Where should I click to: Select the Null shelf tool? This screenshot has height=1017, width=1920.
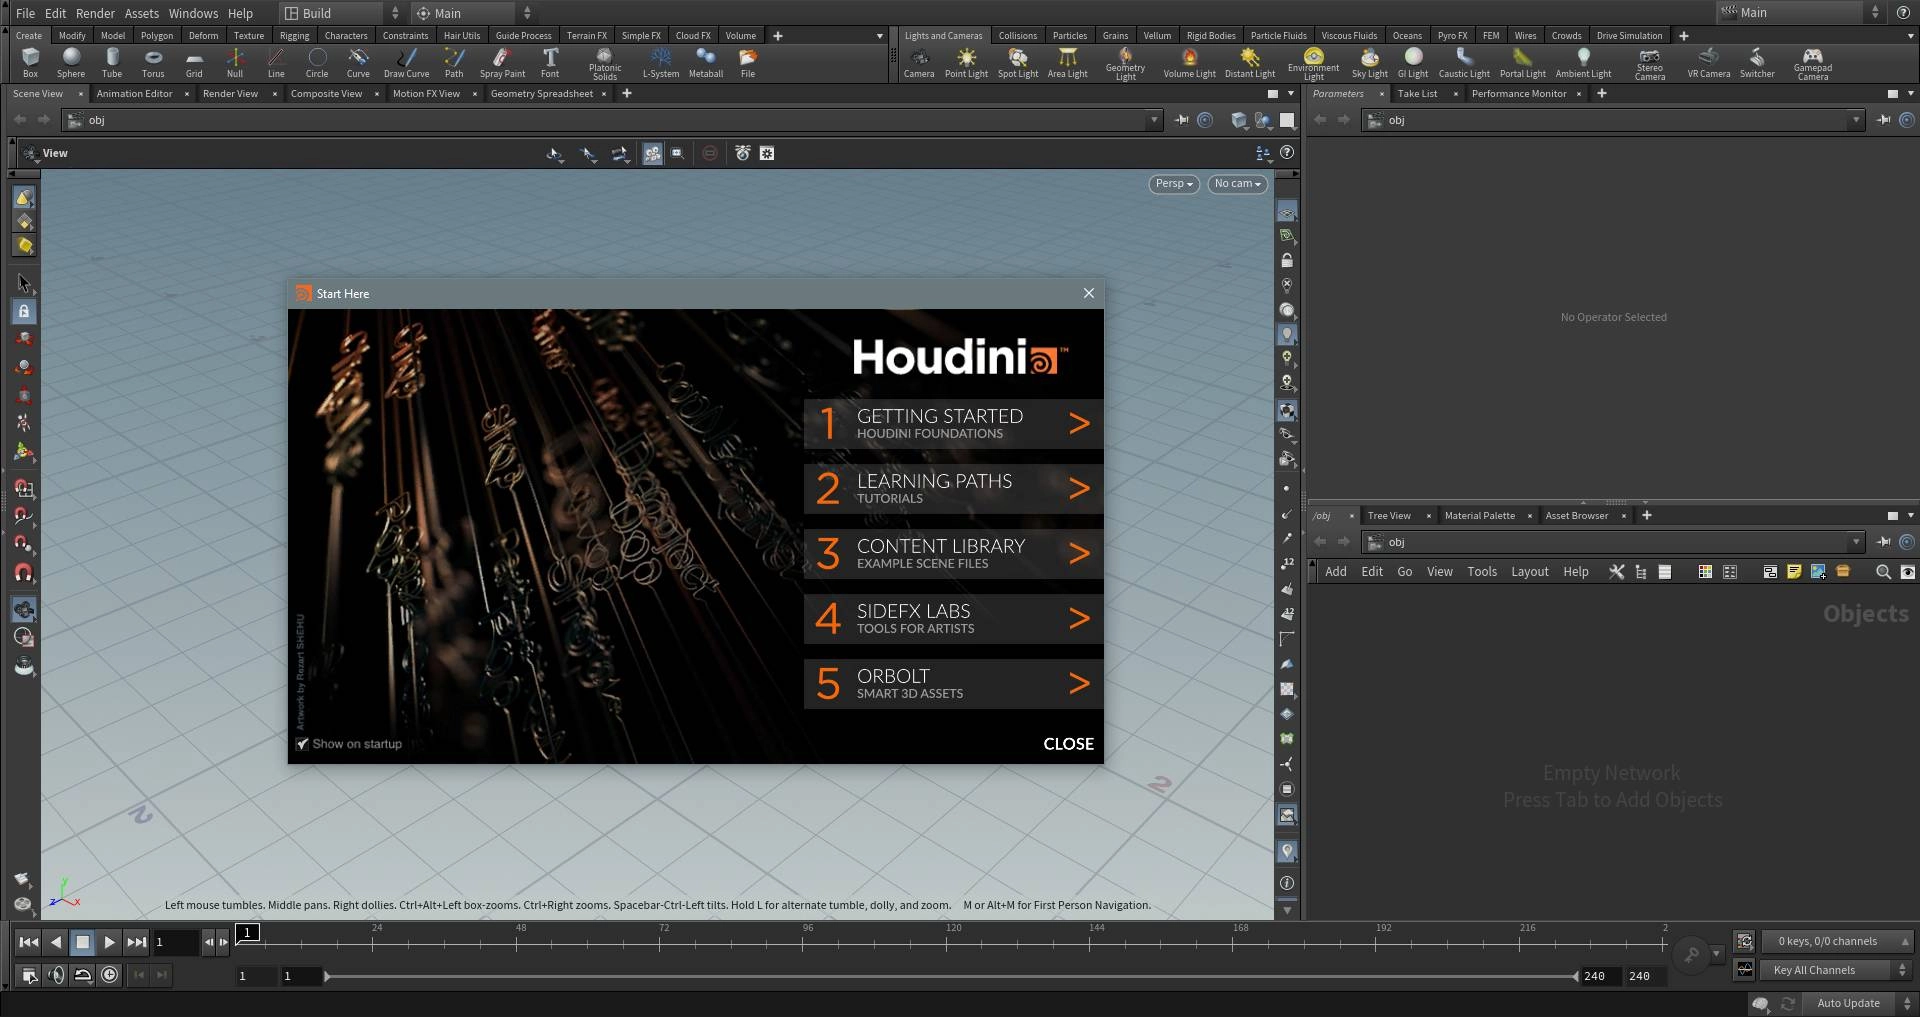pos(235,62)
